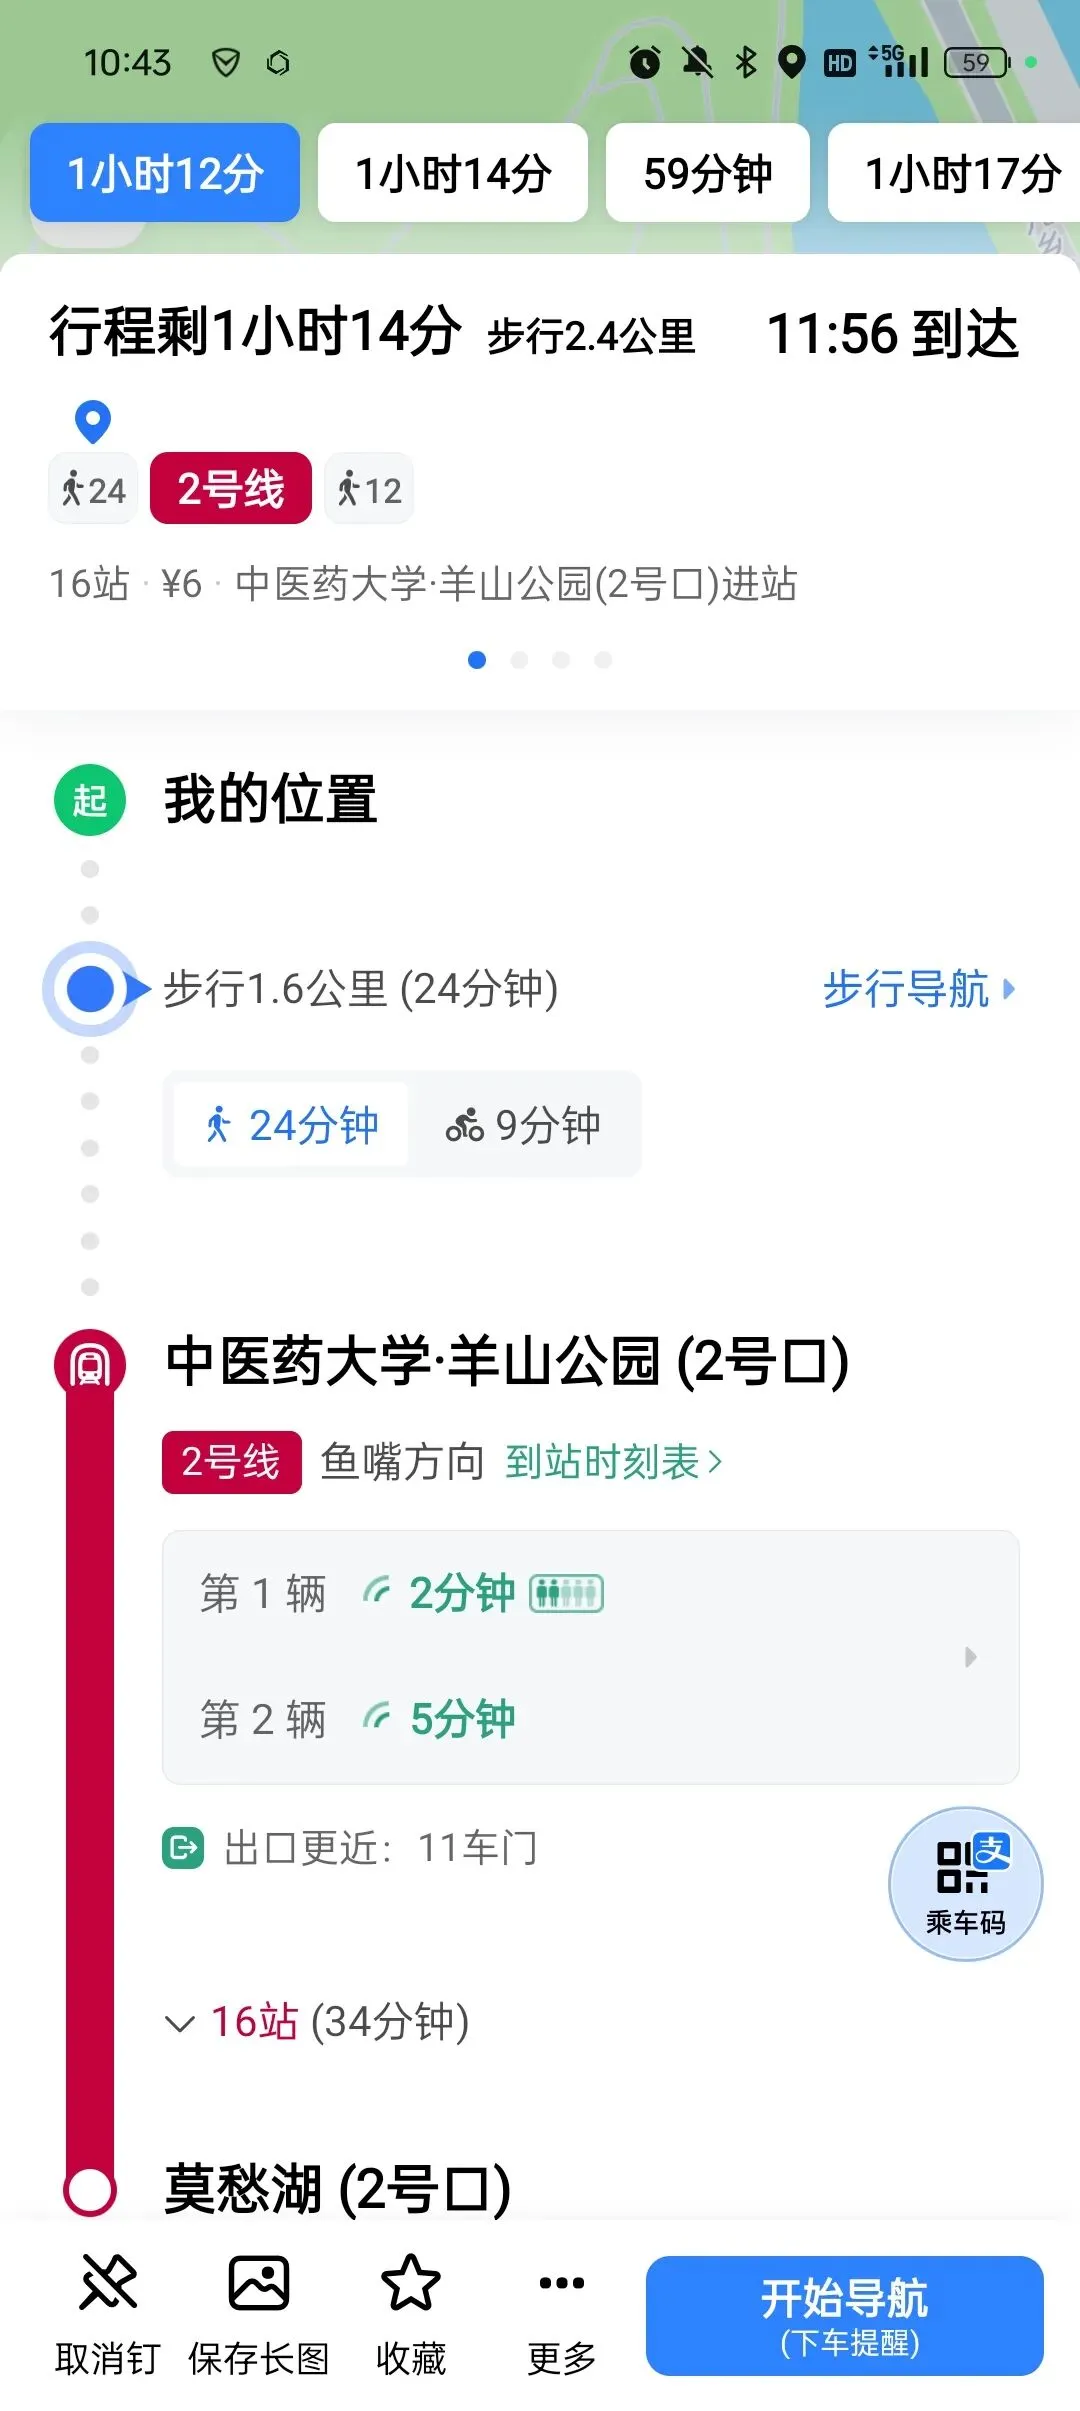
Task: Switch to the 59分钟 route tab
Action: click(x=708, y=173)
